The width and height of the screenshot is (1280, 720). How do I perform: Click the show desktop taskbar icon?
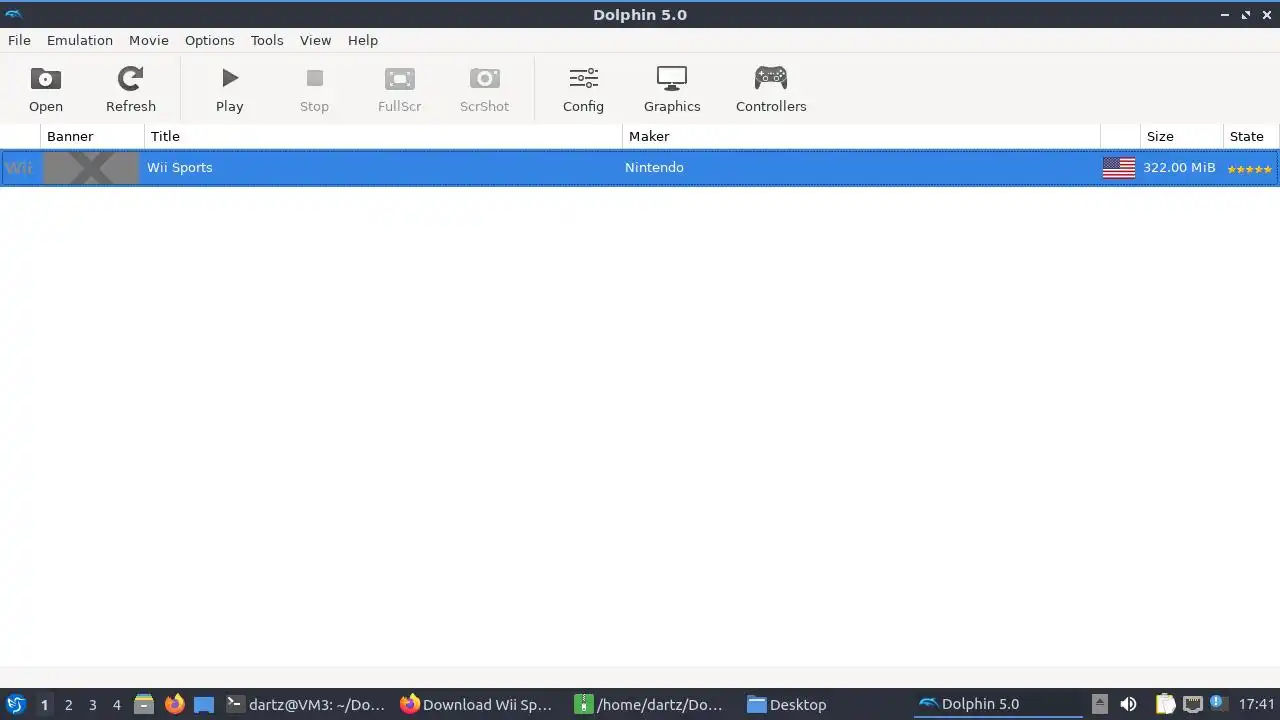tap(204, 705)
